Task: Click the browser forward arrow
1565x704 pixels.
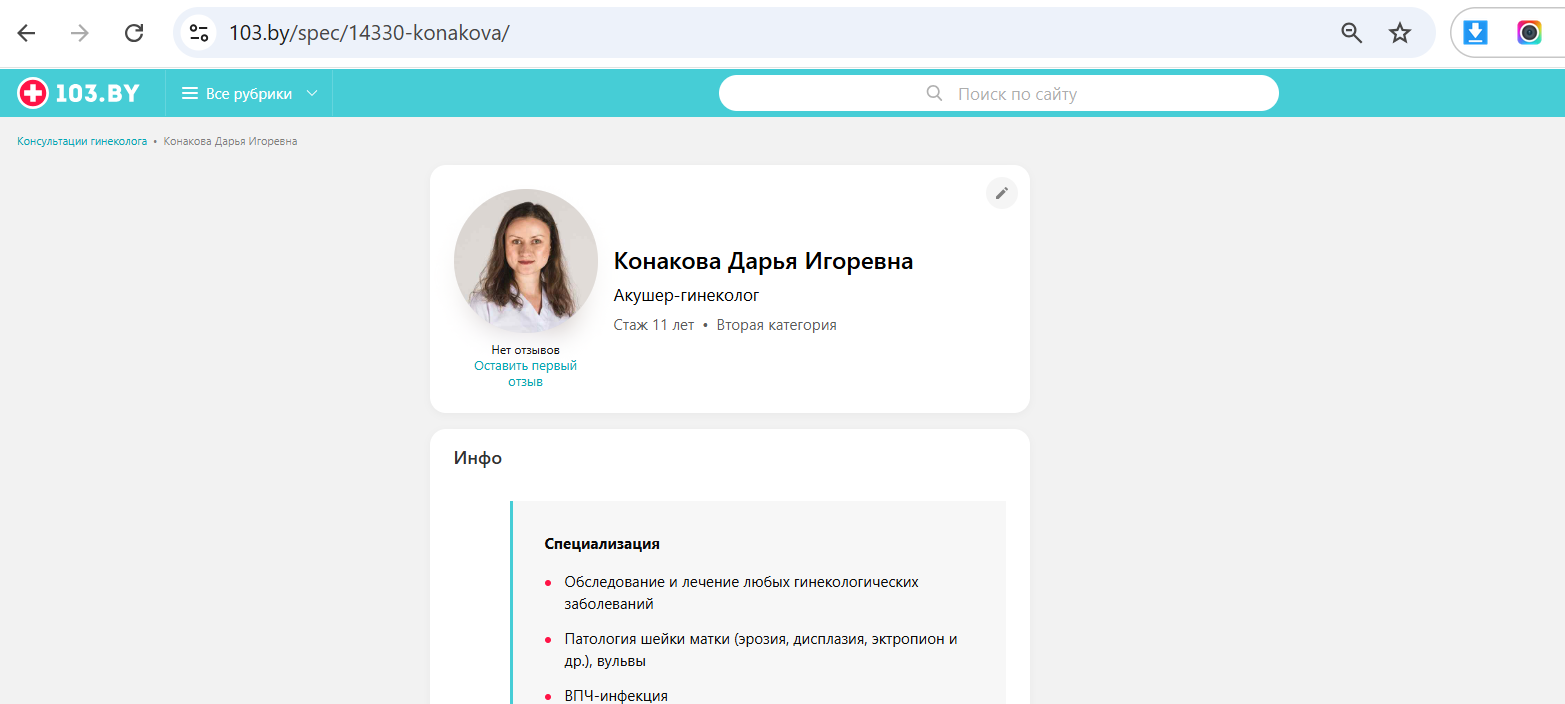Action: tap(80, 33)
